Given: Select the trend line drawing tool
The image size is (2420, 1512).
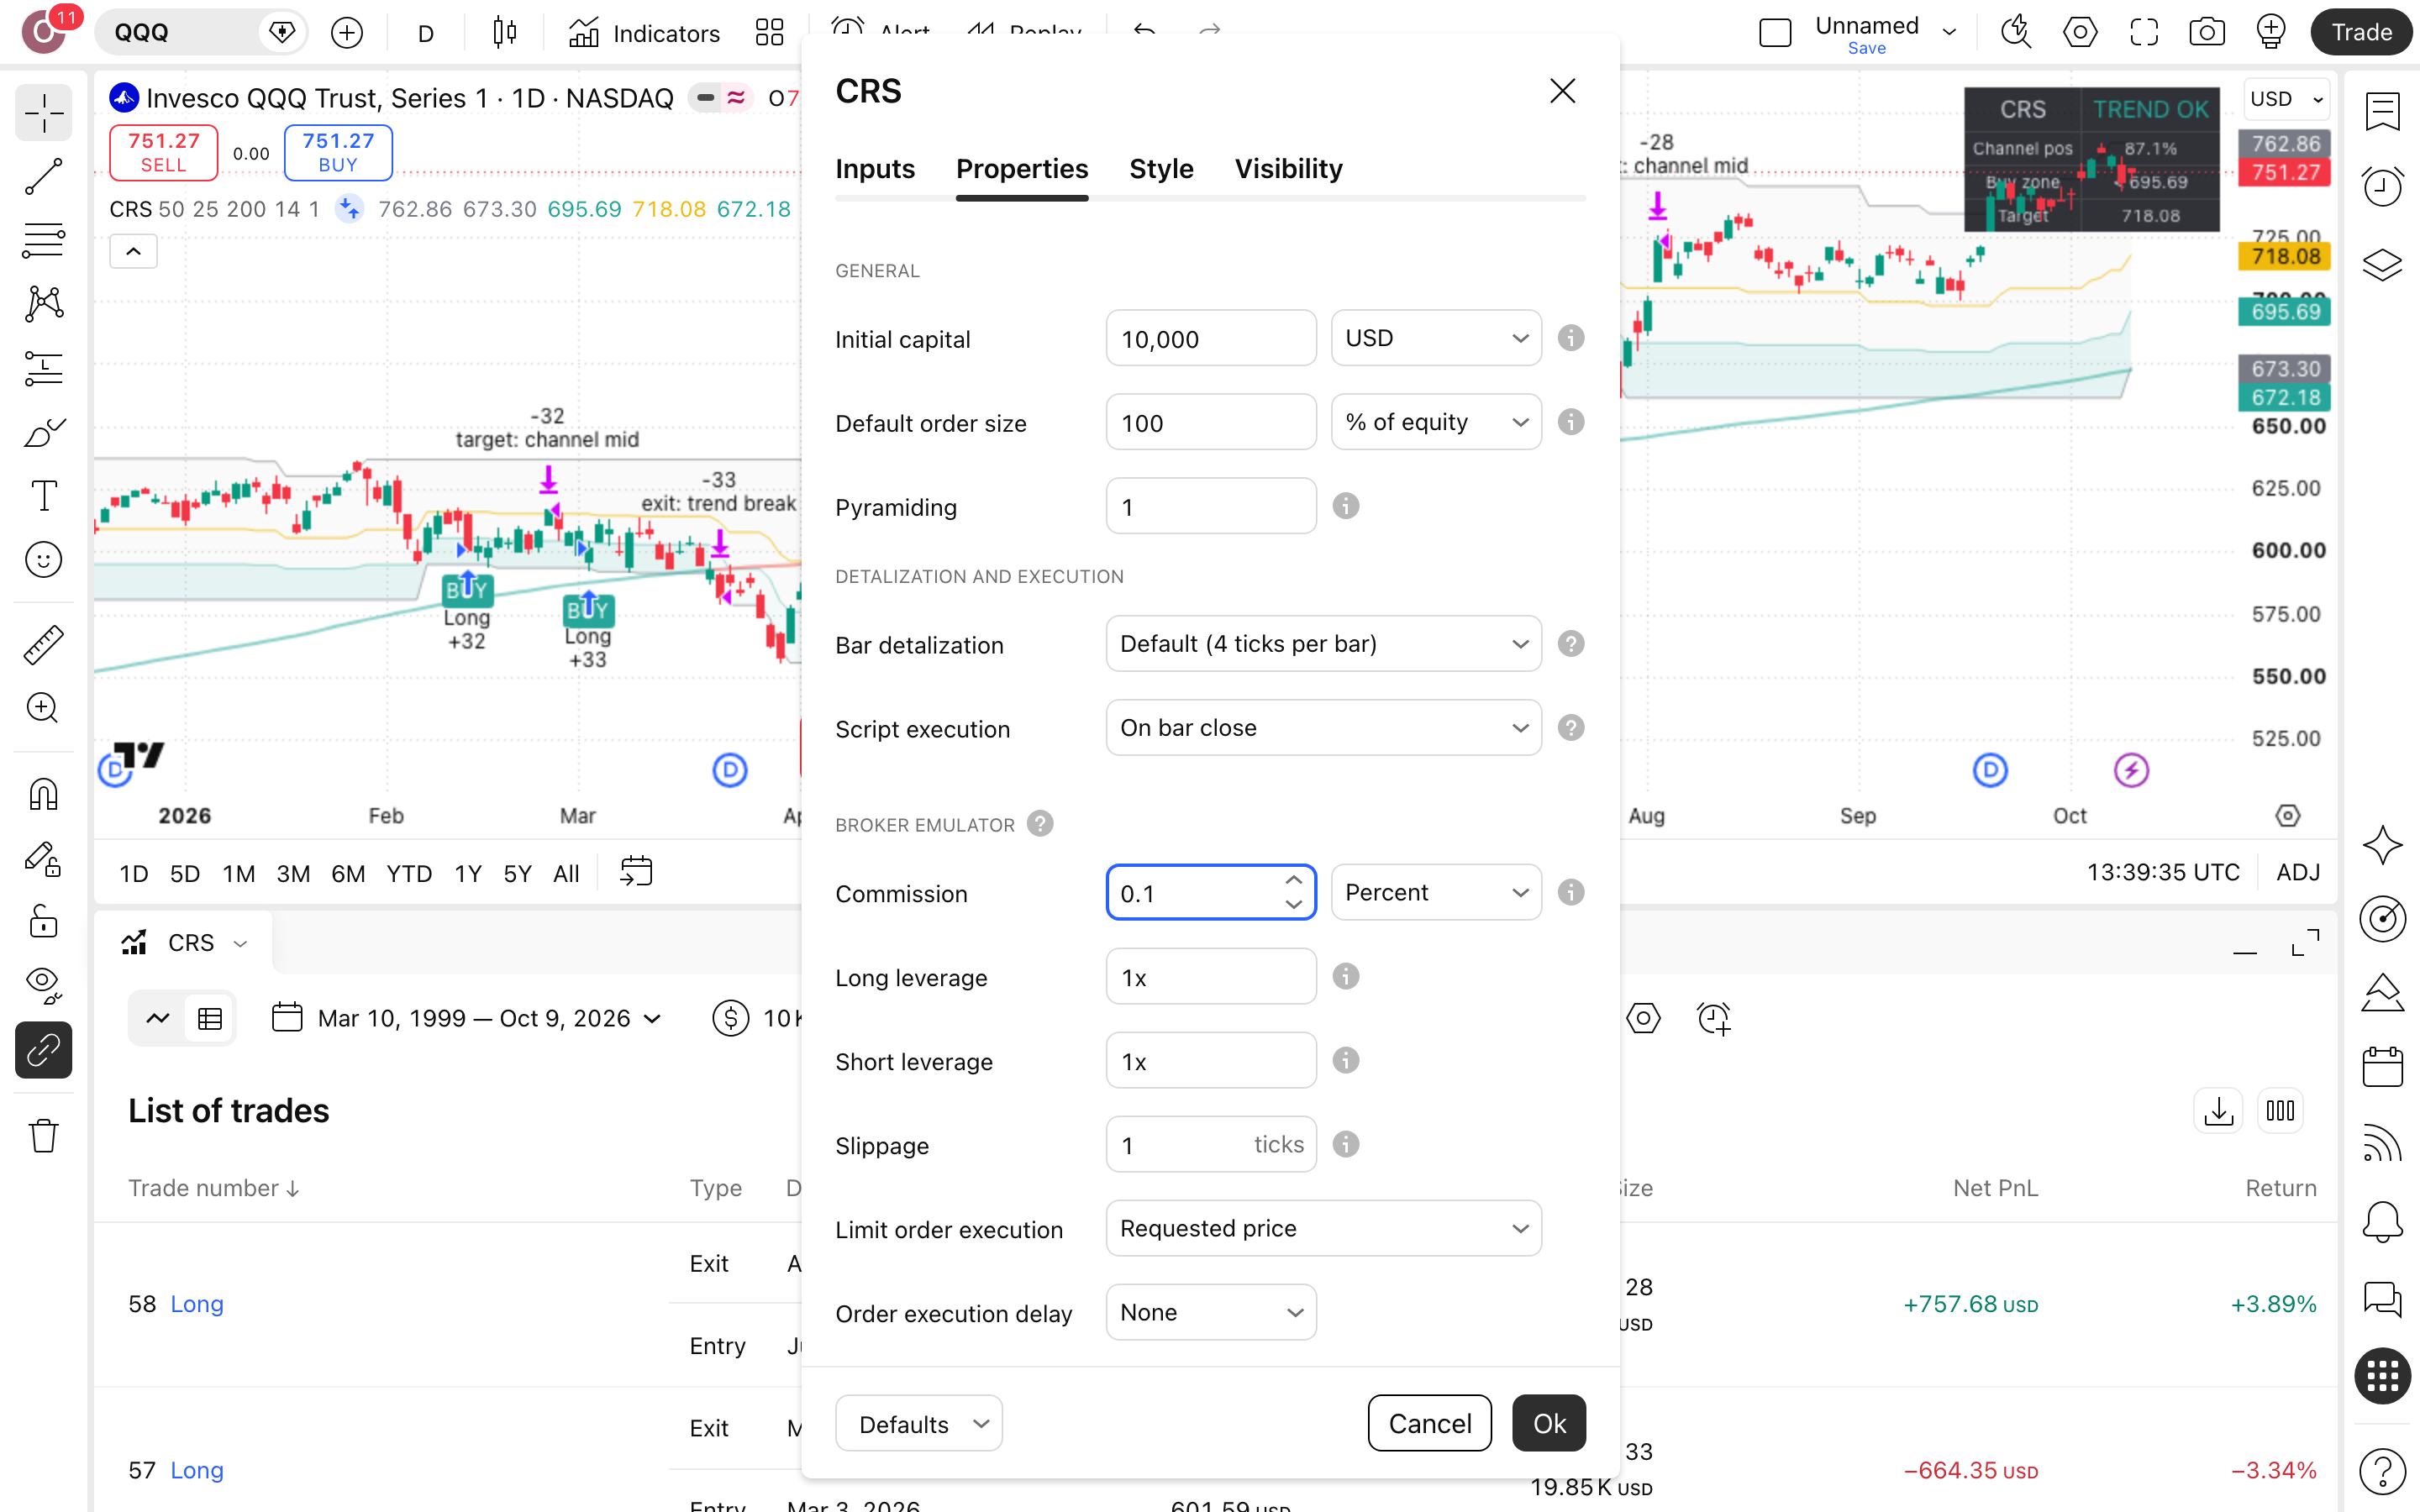Looking at the screenshot, I should click(x=43, y=177).
